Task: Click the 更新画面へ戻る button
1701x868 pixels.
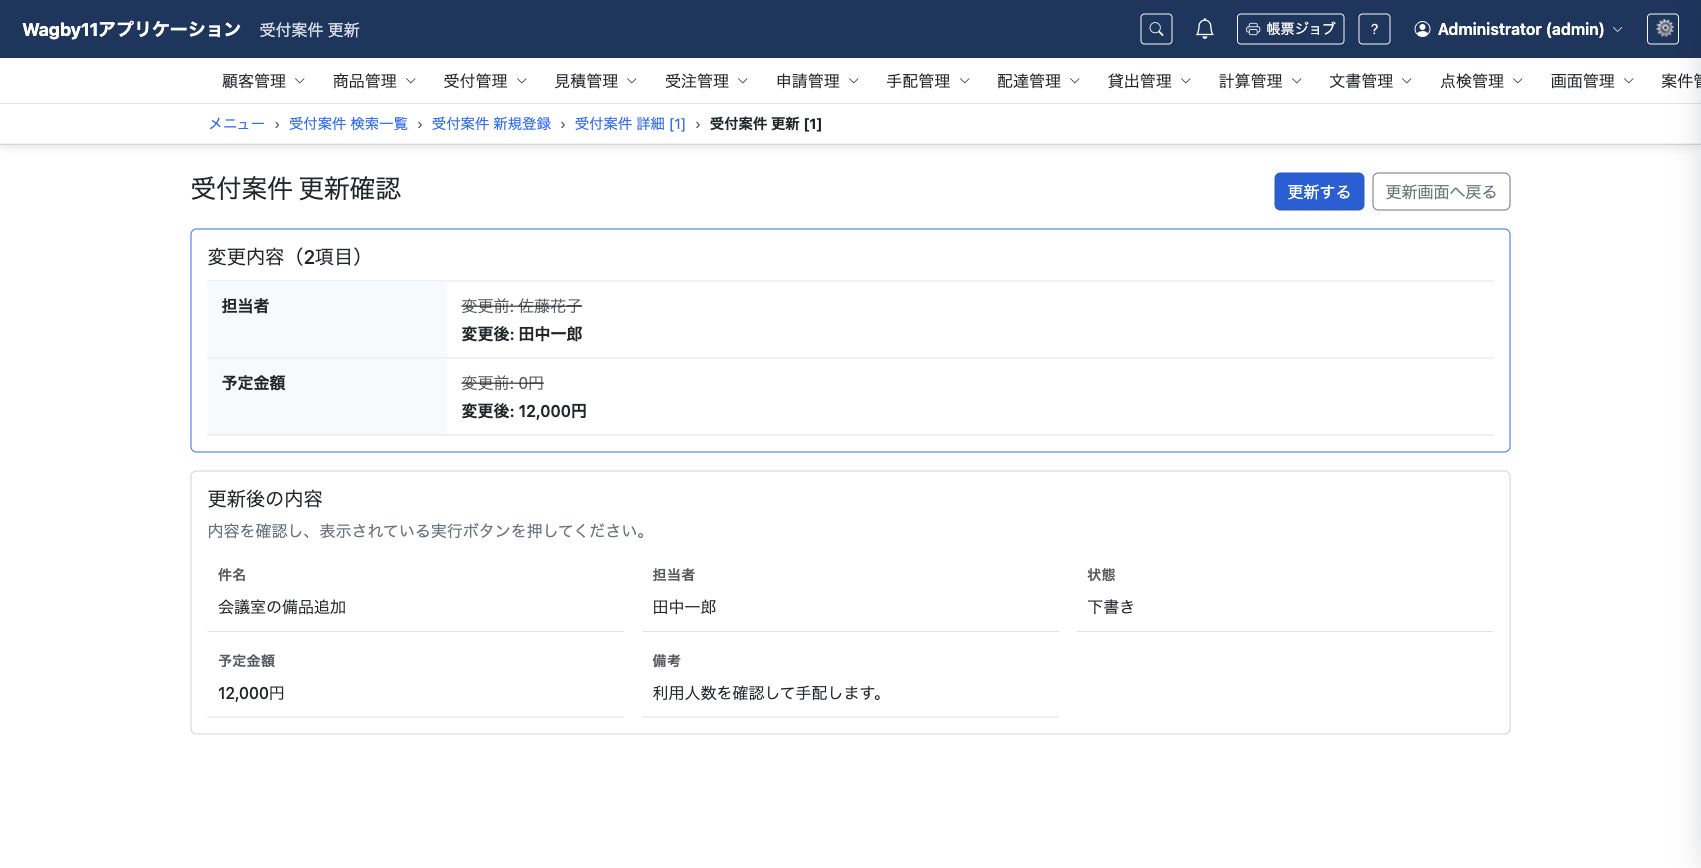Action: [x=1441, y=192]
